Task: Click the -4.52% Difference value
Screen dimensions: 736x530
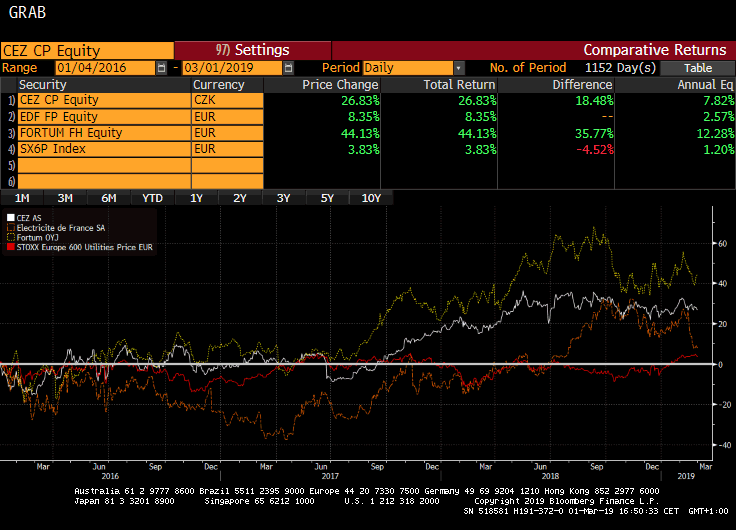Action: 594,150
